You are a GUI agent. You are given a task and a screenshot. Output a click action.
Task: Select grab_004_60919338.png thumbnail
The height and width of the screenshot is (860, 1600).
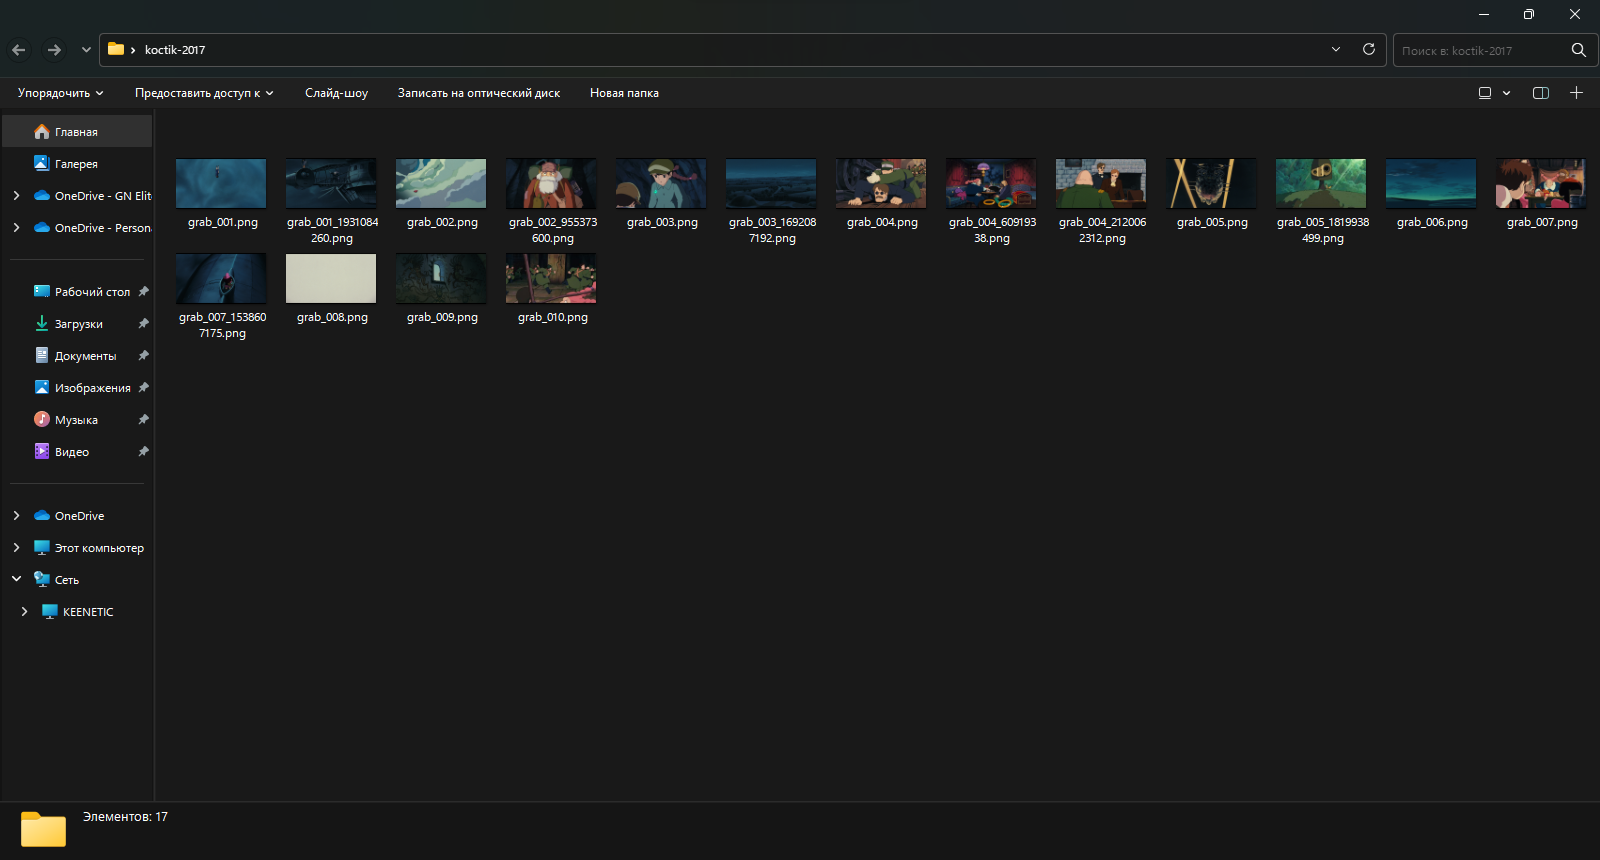tap(991, 183)
